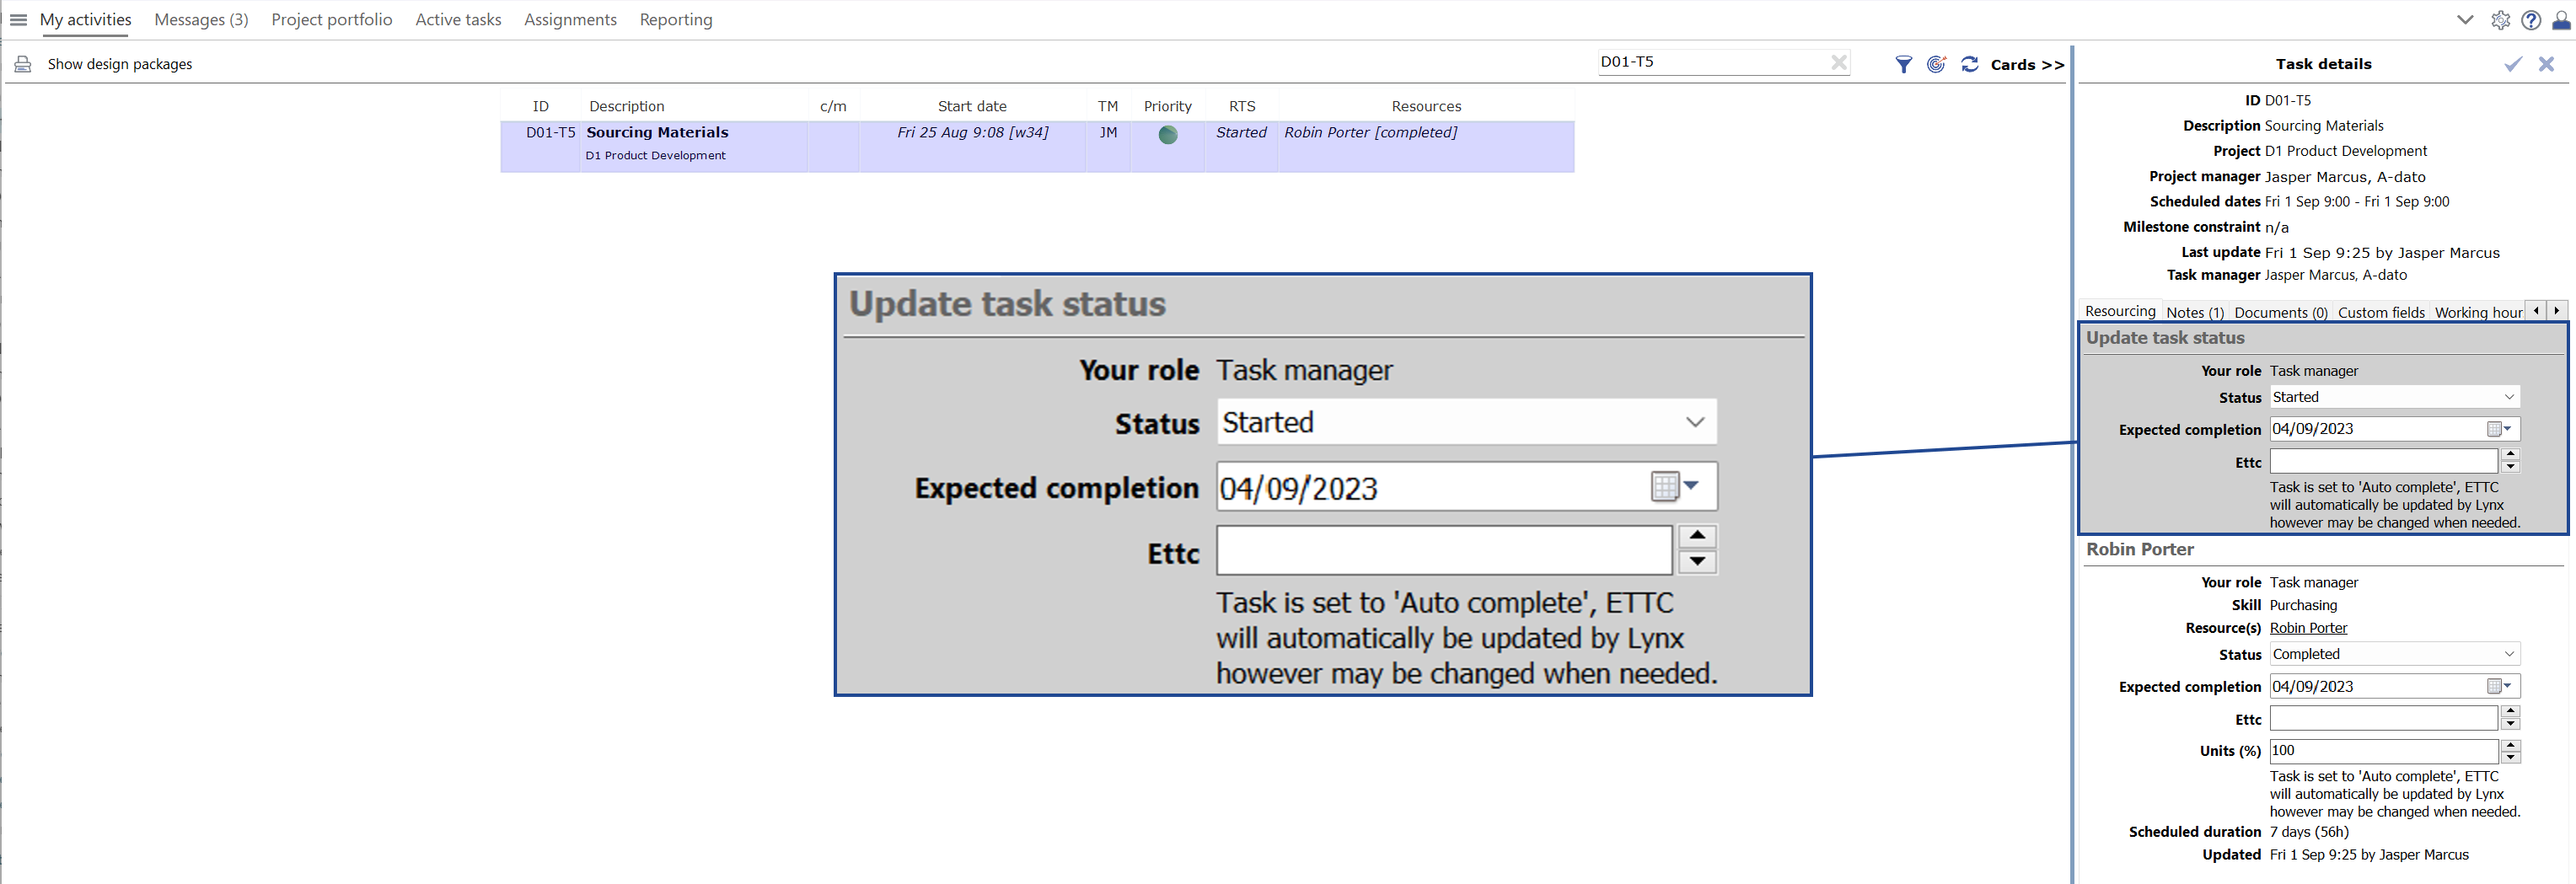Click D1 Product Development subtitle in task row
Image resolution: width=2576 pixels, height=884 pixels.
point(655,155)
